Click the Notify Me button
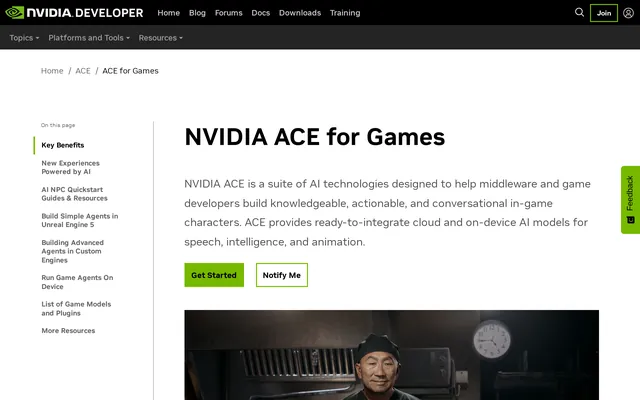Screen dimensions: 640x400 pos(282,275)
